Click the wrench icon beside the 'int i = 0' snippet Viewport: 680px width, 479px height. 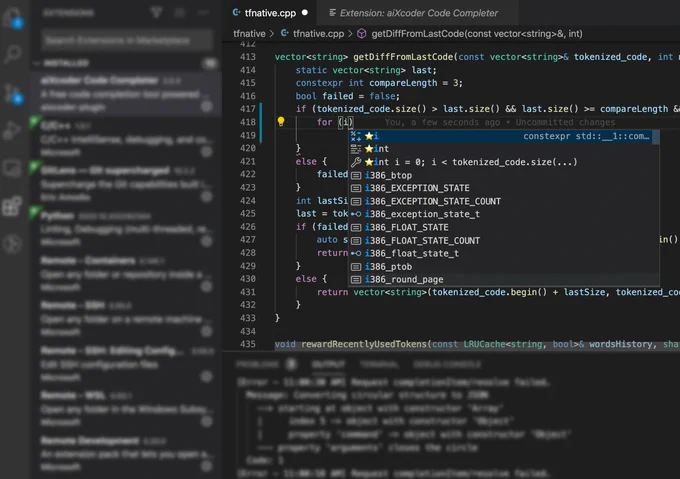coord(356,162)
